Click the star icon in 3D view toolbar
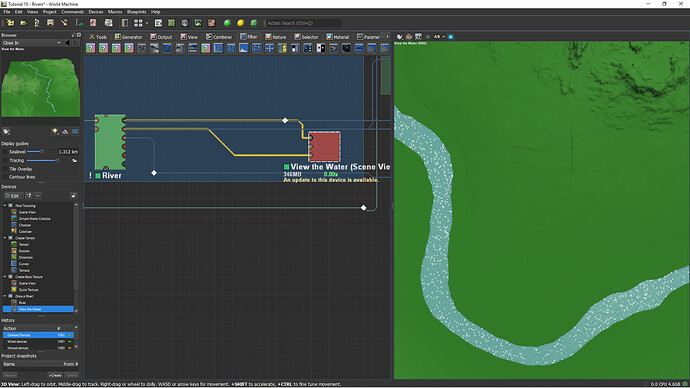The image size is (690, 388). (451, 37)
